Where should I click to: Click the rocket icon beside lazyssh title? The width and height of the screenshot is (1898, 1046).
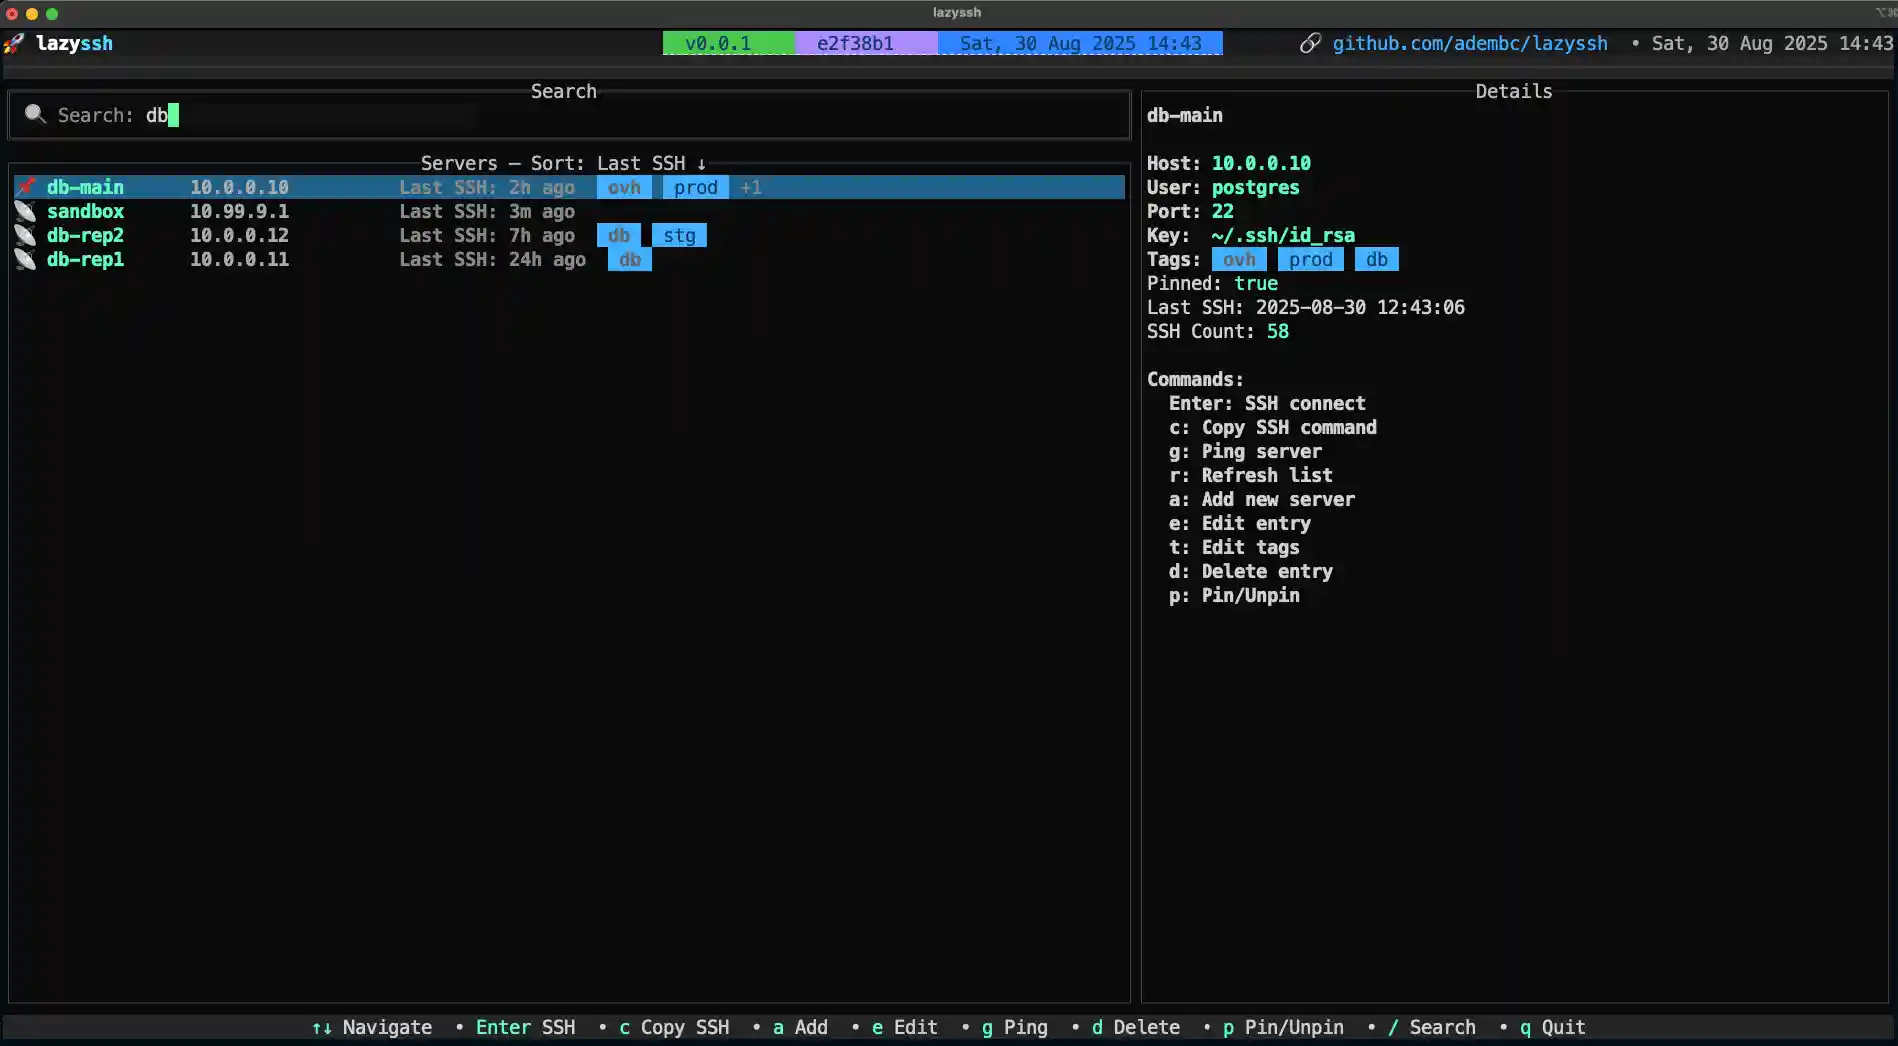tap(14, 44)
